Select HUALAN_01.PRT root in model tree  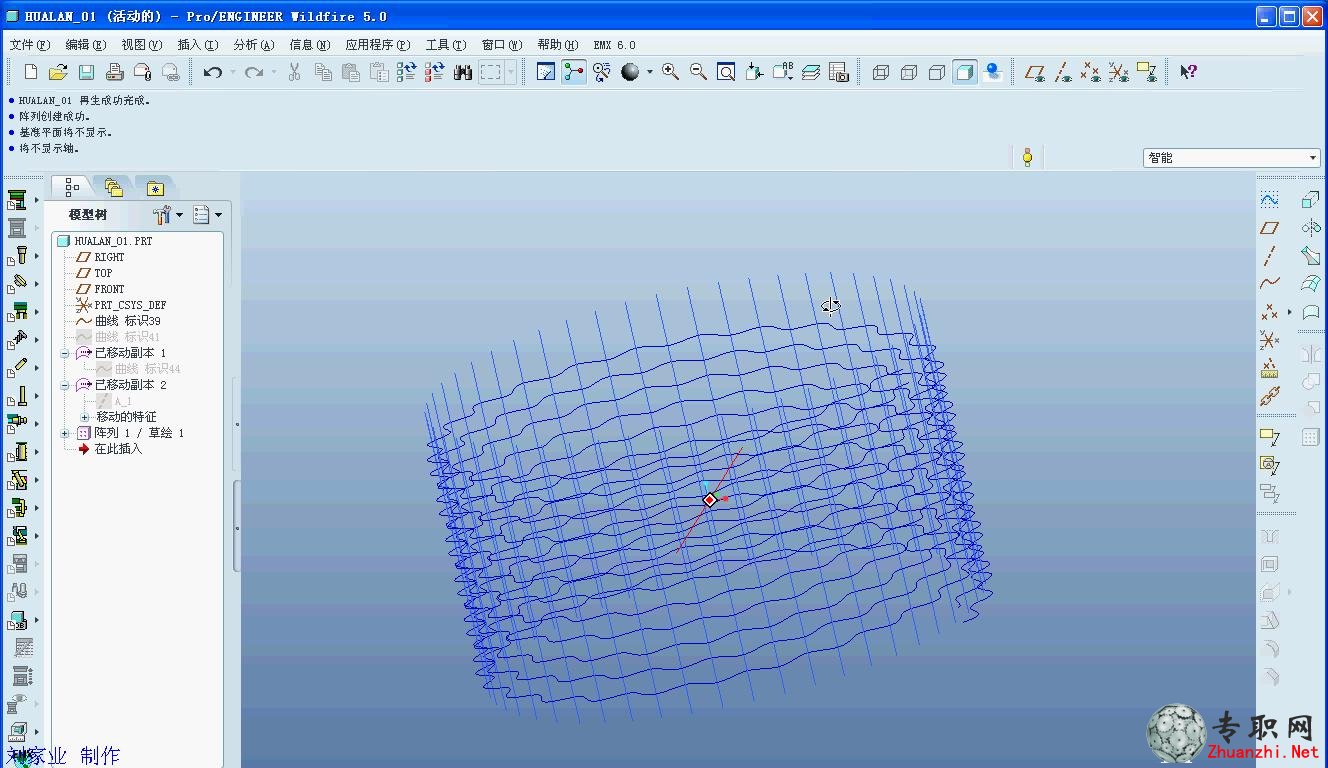[x=105, y=241]
